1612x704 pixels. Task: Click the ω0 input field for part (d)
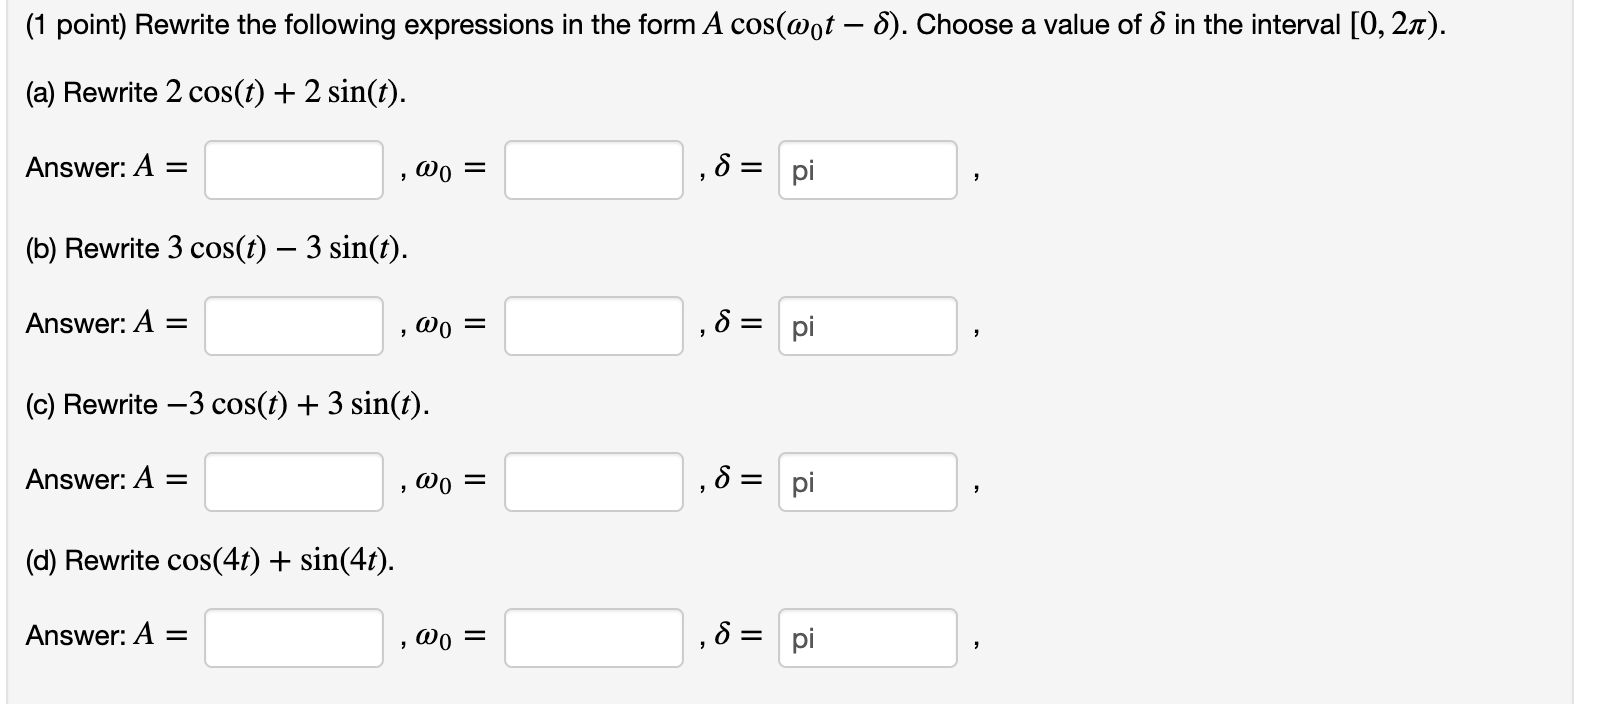pos(593,637)
